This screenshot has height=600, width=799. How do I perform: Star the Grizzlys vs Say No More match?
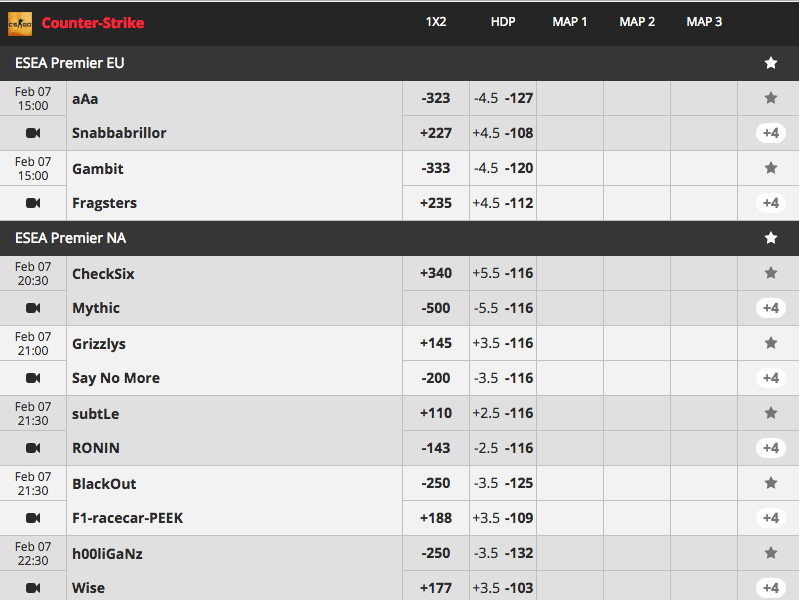click(x=770, y=343)
